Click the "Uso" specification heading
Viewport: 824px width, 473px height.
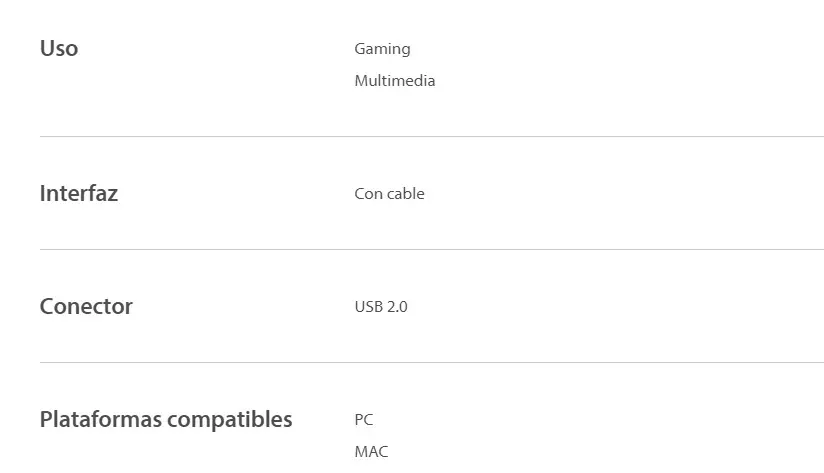tap(59, 49)
